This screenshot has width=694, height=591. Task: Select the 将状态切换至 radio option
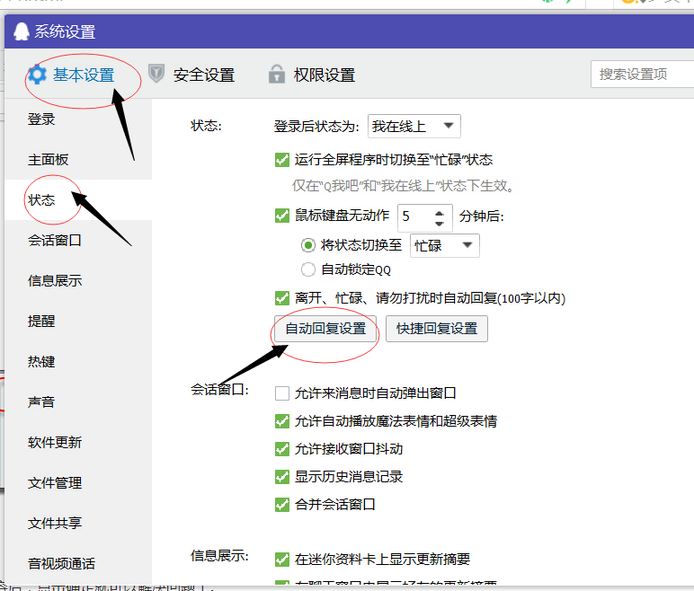coord(308,245)
